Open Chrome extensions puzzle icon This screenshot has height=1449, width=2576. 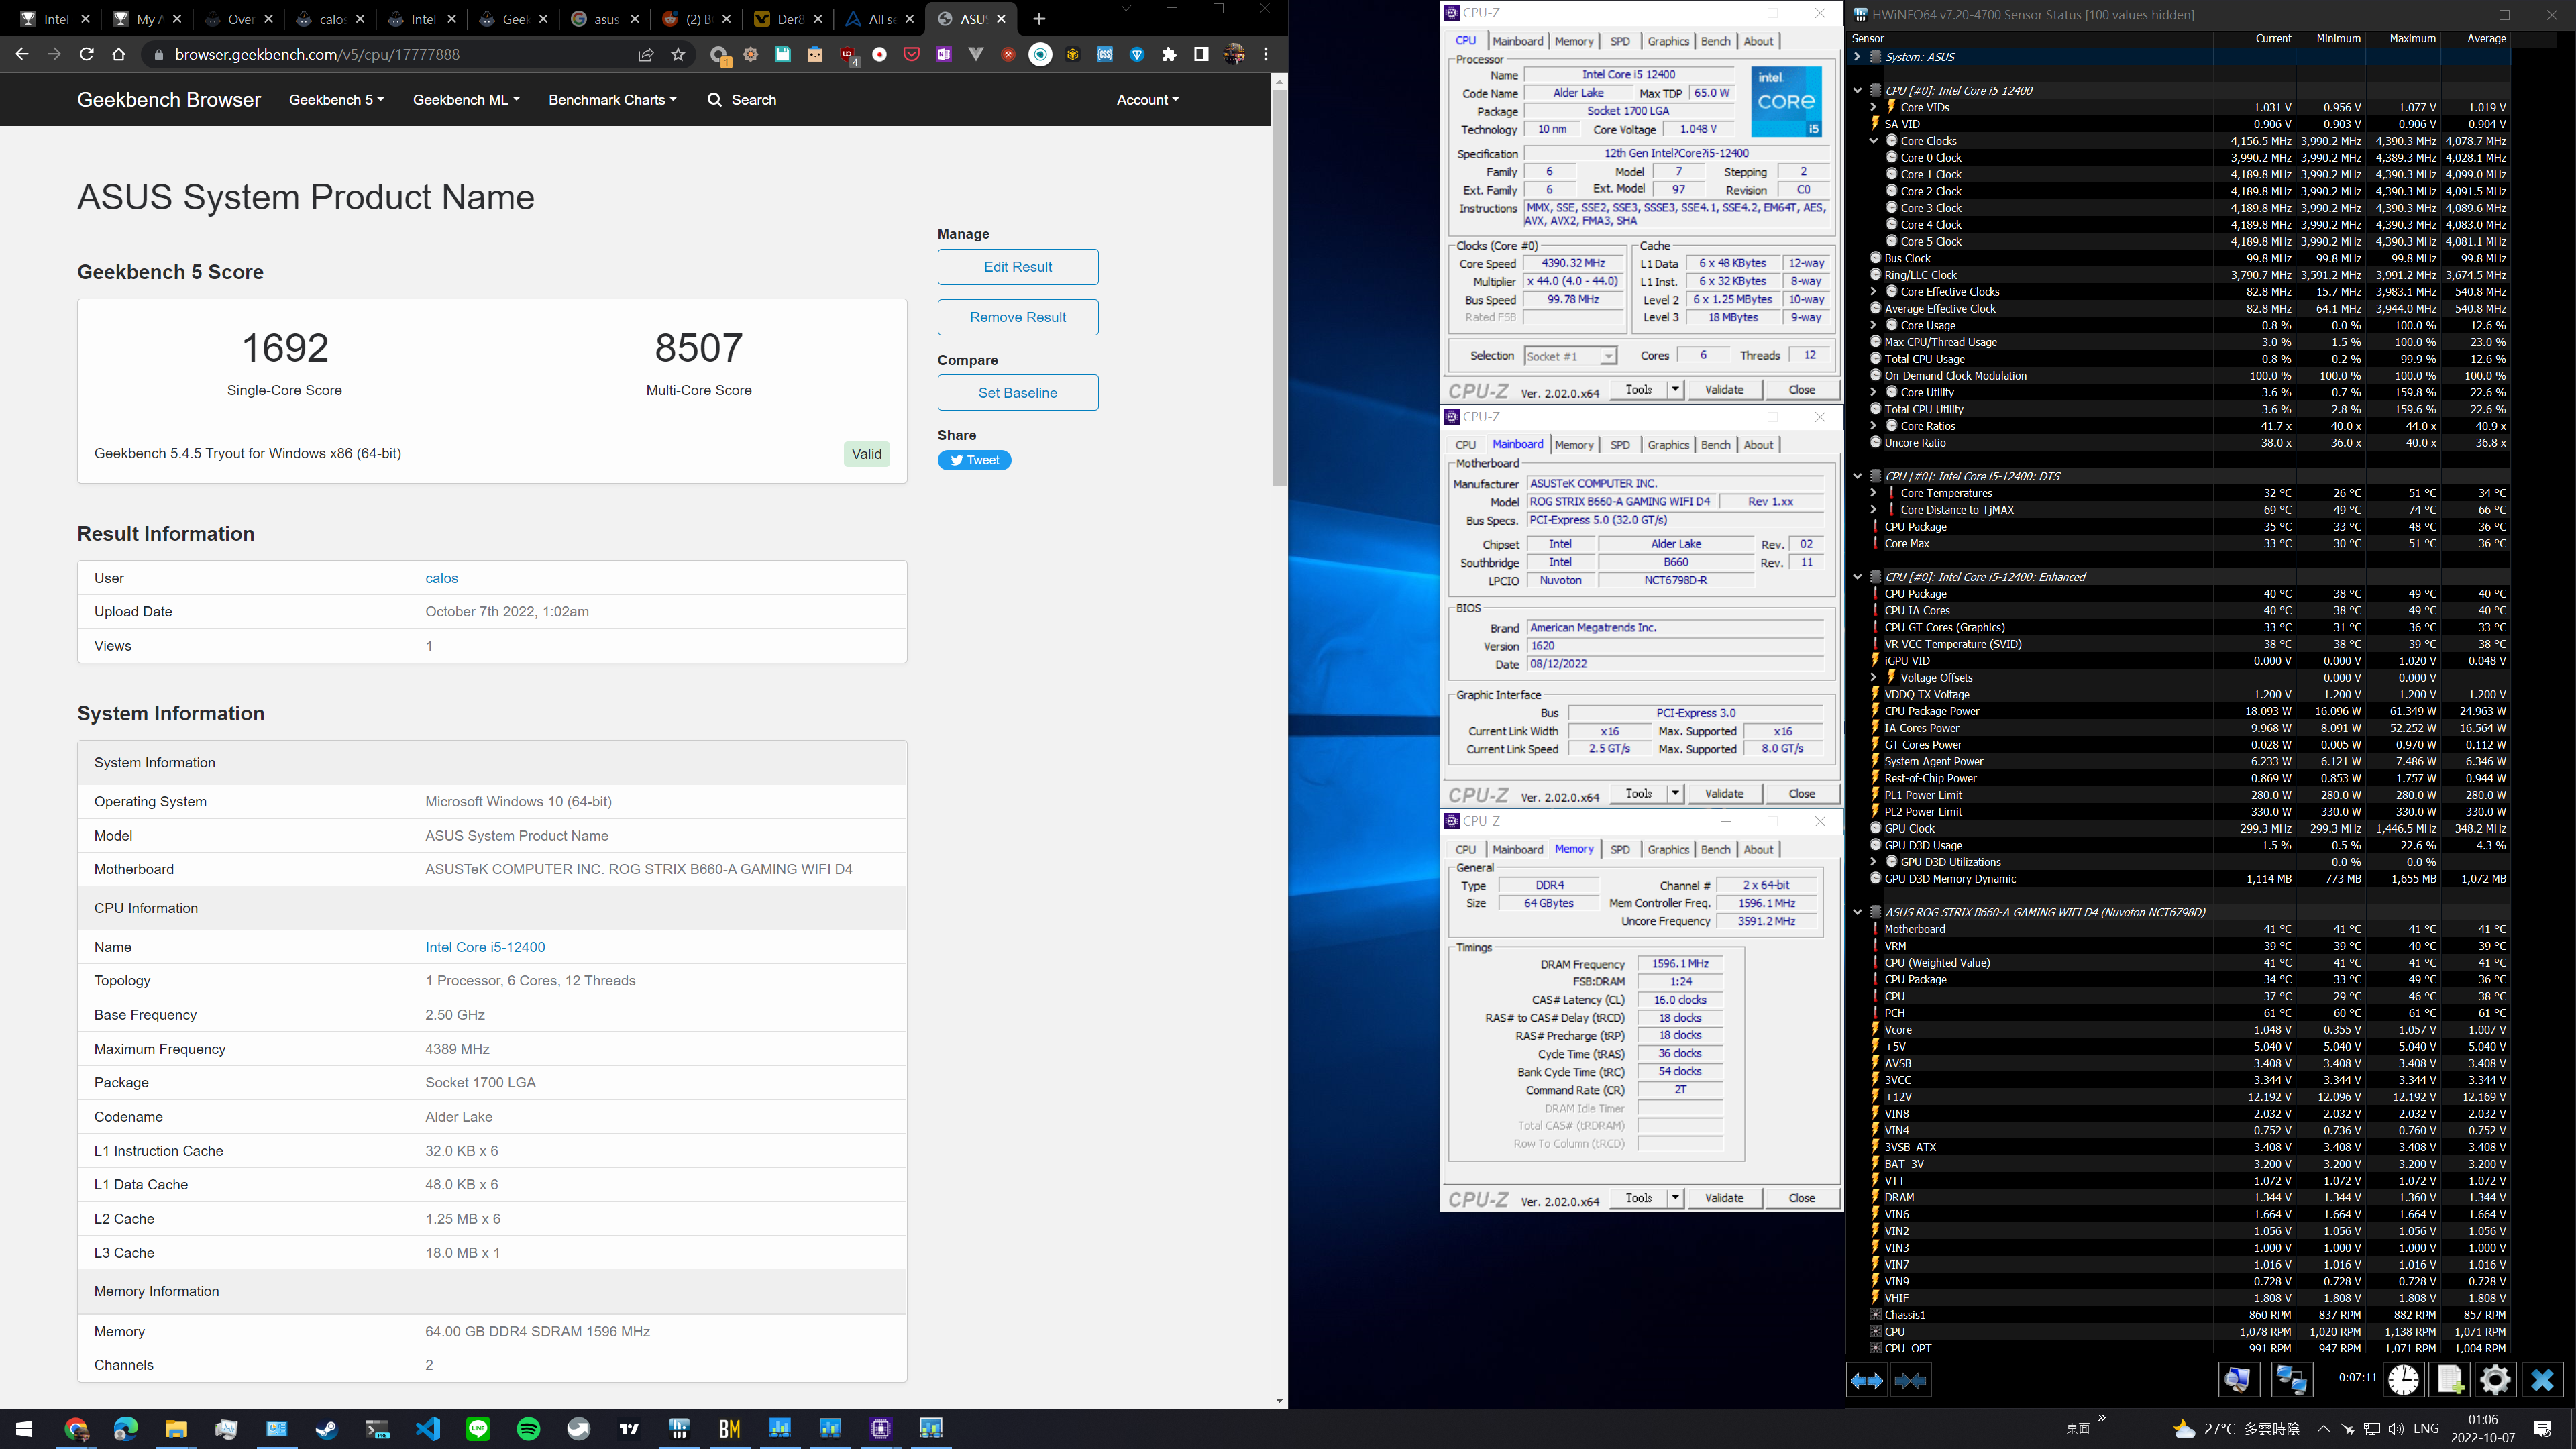tap(1169, 55)
